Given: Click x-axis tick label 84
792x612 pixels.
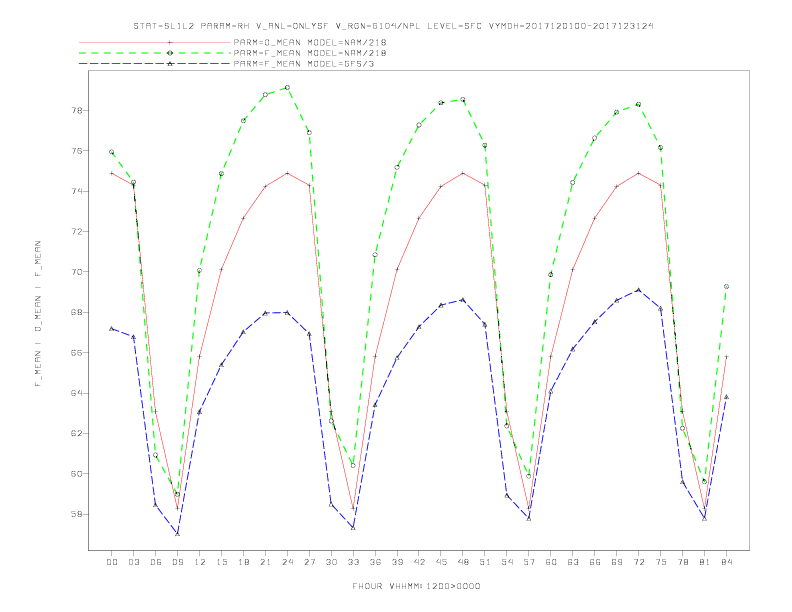Looking at the screenshot, I should [x=726, y=562].
